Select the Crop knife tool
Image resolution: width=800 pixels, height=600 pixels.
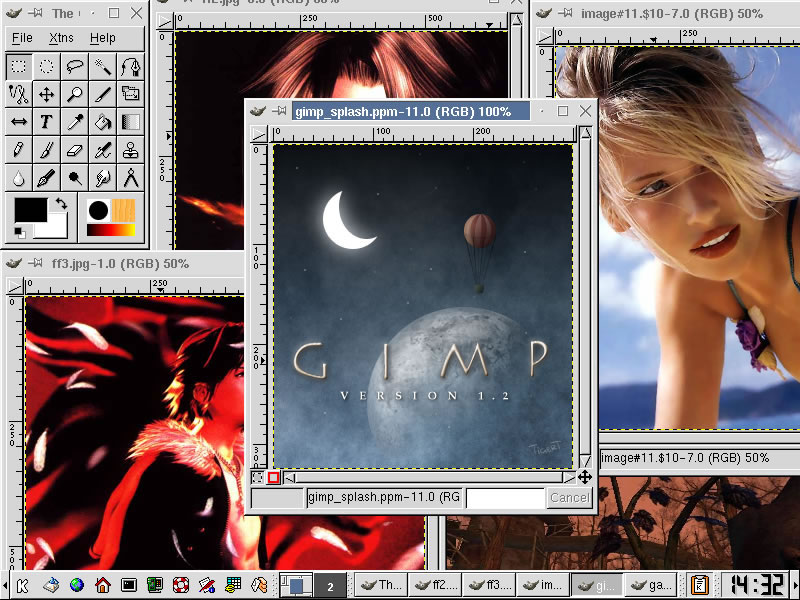coord(103,94)
